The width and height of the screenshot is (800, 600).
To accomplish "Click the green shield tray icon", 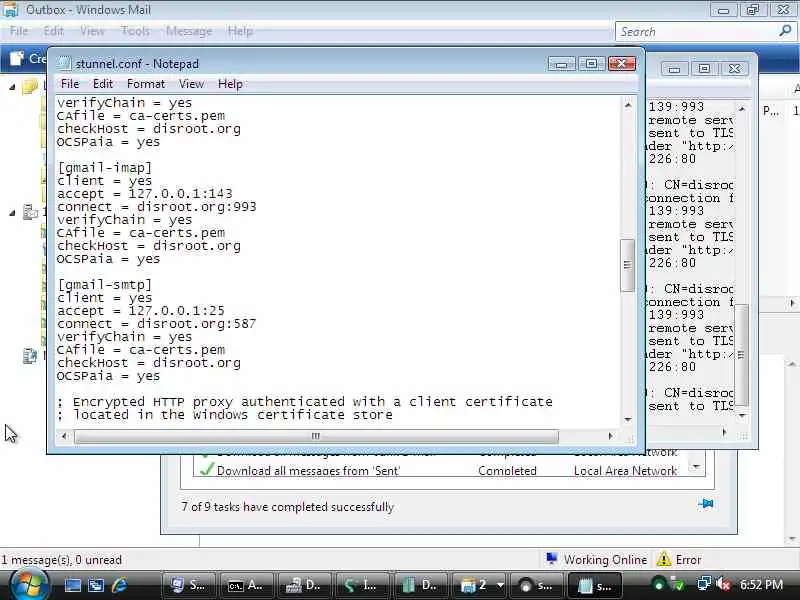I will [x=678, y=585].
